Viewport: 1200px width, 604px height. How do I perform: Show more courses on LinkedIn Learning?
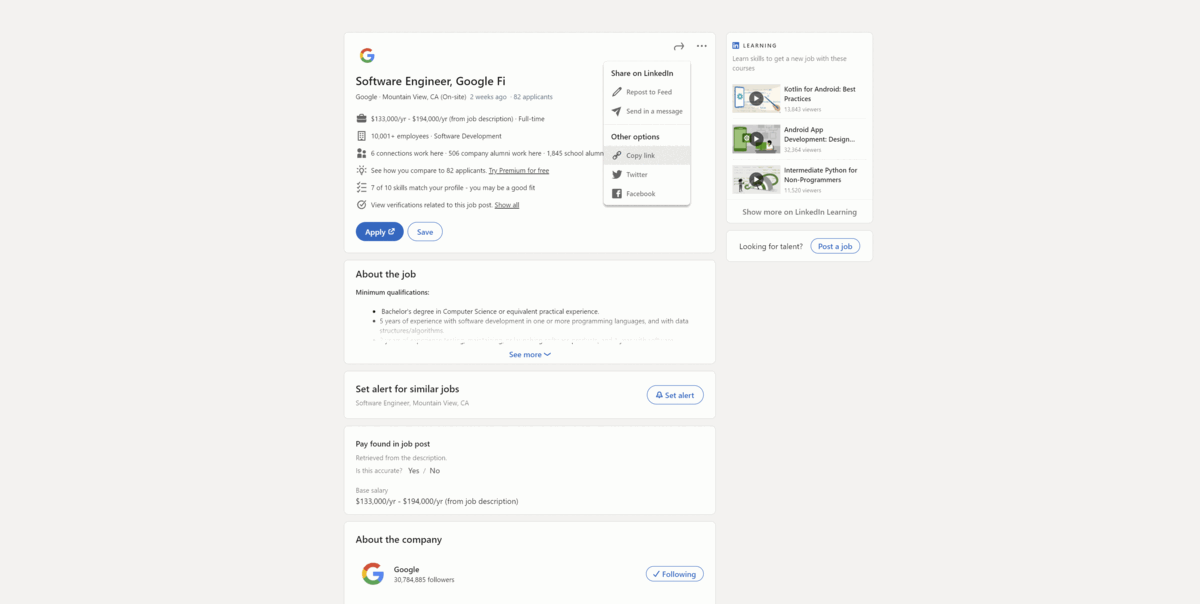799,212
